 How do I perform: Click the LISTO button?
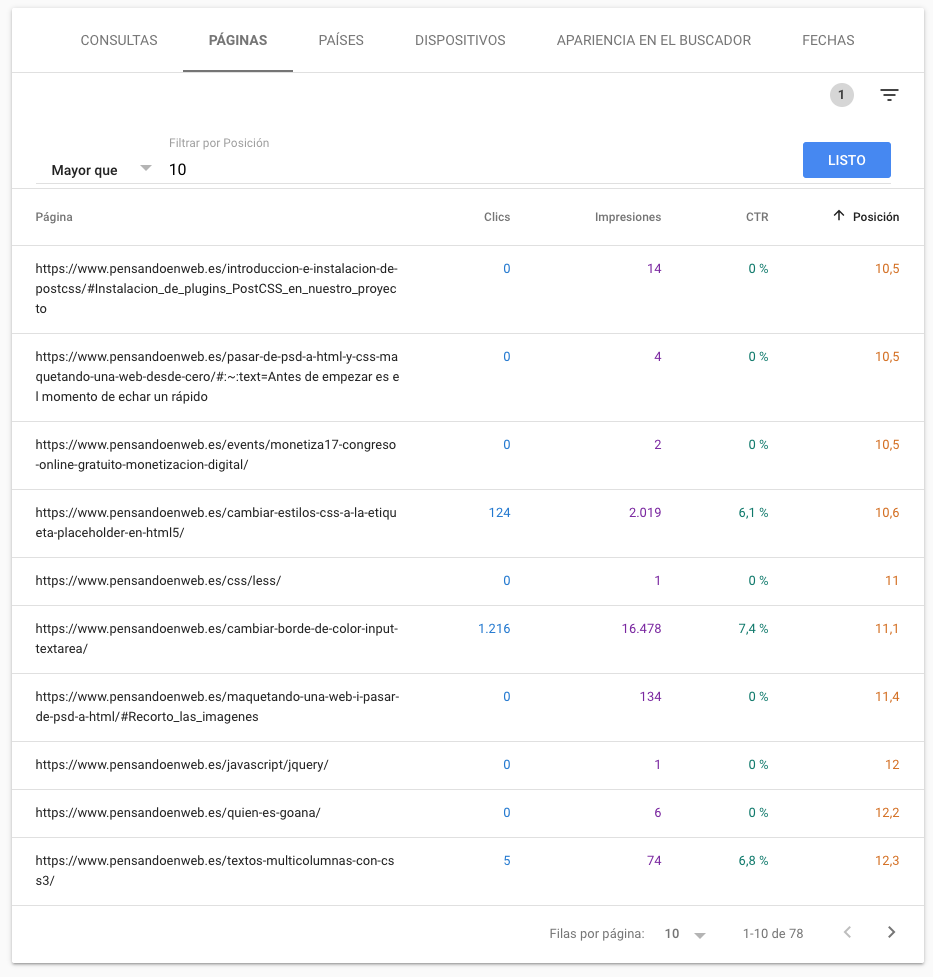point(846,160)
